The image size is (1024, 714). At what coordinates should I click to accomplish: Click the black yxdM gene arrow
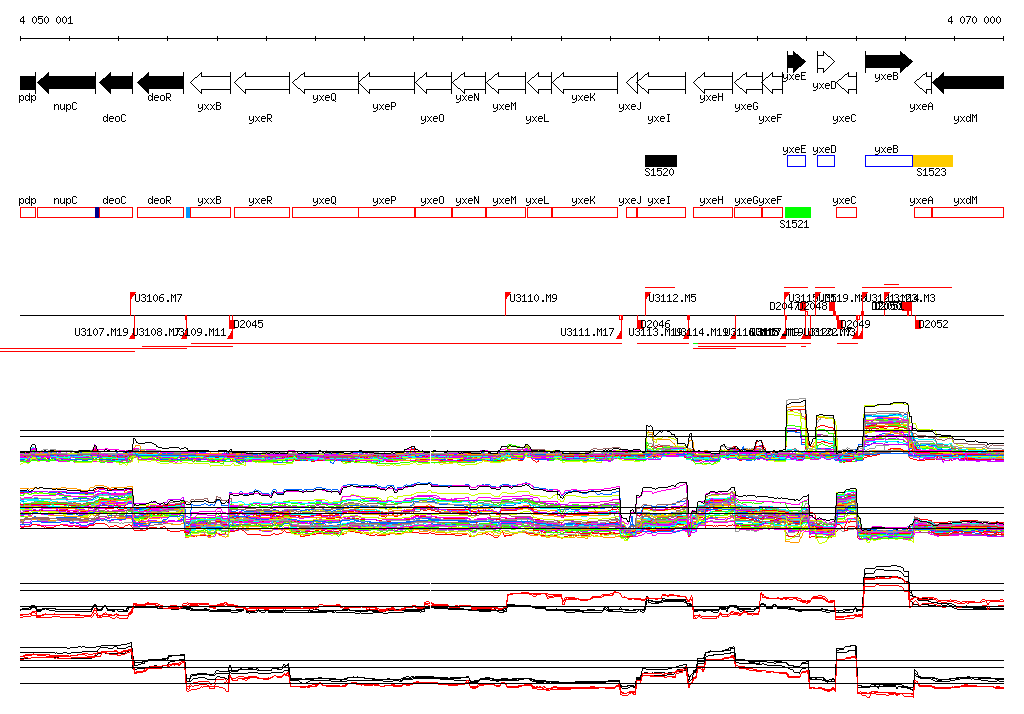click(x=968, y=83)
